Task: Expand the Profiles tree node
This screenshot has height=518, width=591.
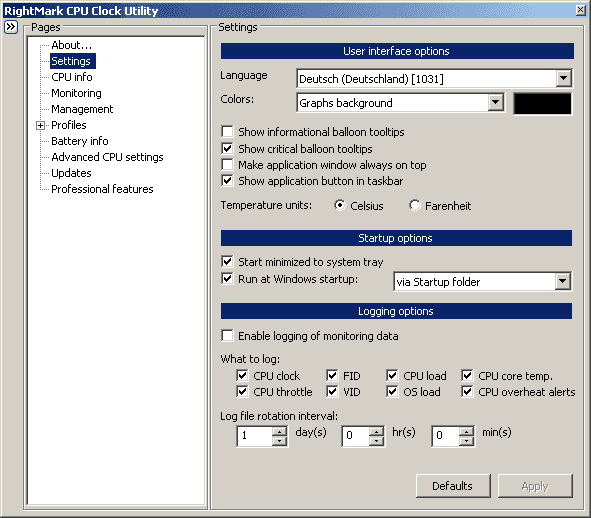Action: coord(40,125)
